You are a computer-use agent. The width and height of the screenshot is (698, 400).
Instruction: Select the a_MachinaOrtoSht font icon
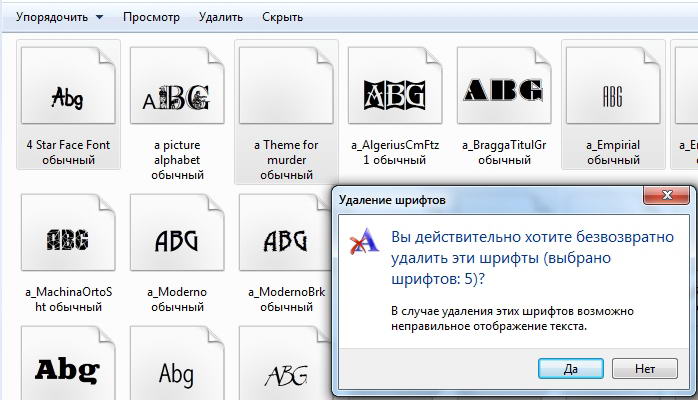point(68,232)
